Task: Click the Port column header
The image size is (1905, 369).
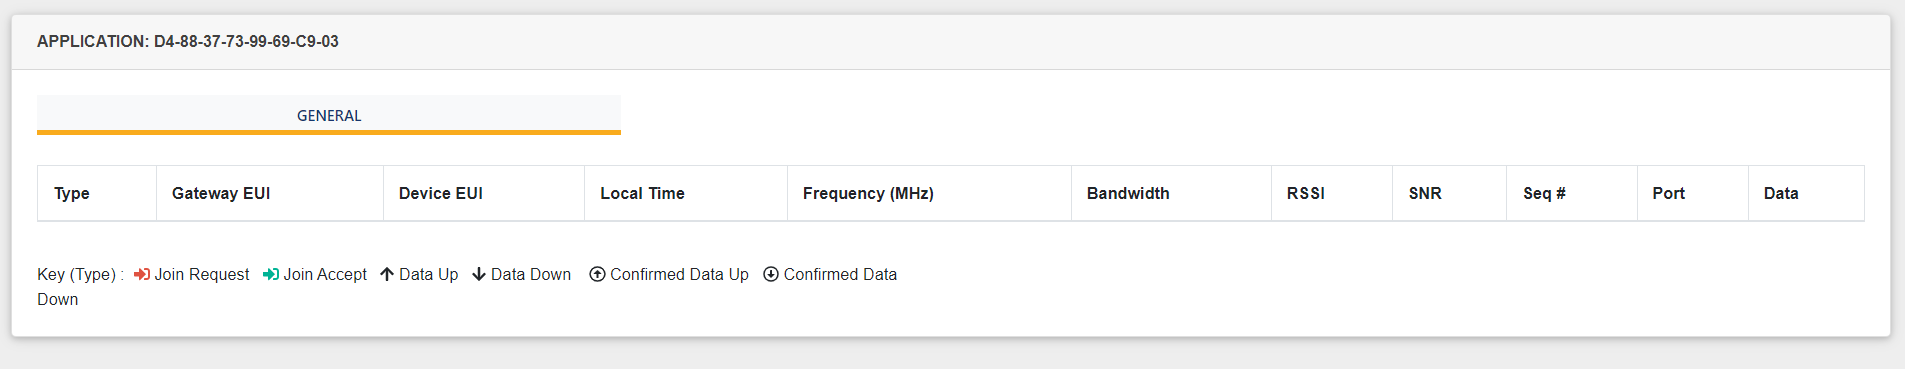Action: [x=1693, y=193]
